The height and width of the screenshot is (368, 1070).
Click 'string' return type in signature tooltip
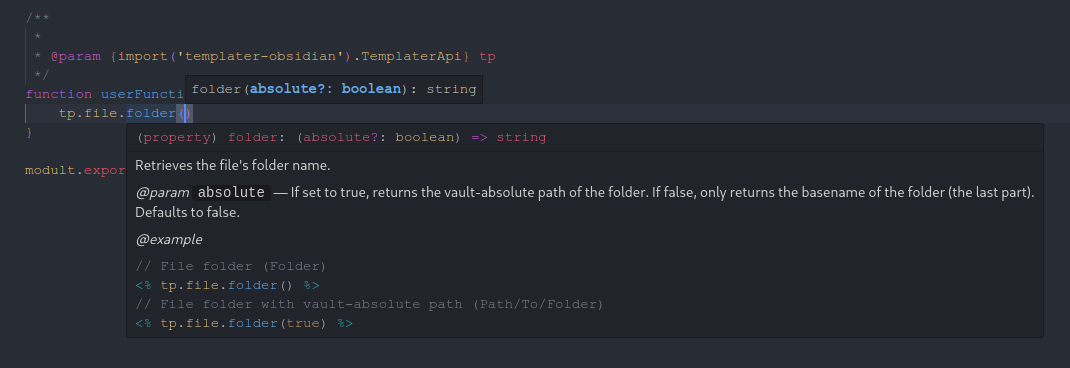click(x=451, y=89)
